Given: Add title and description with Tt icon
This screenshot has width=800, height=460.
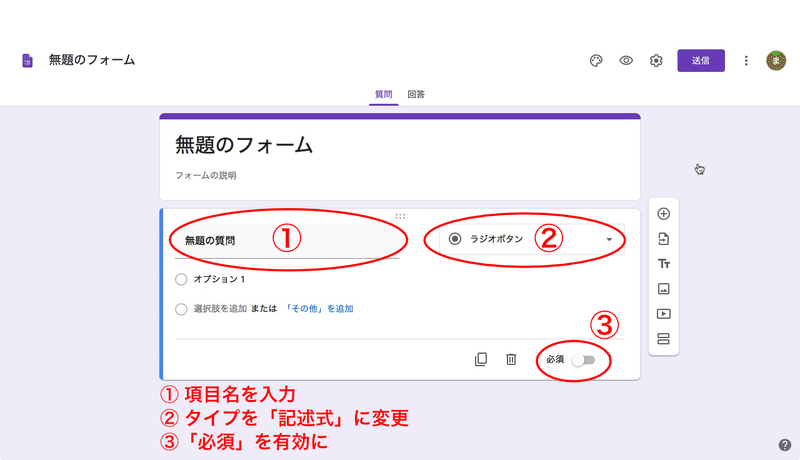Looking at the screenshot, I should pyautogui.click(x=663, y=264).
